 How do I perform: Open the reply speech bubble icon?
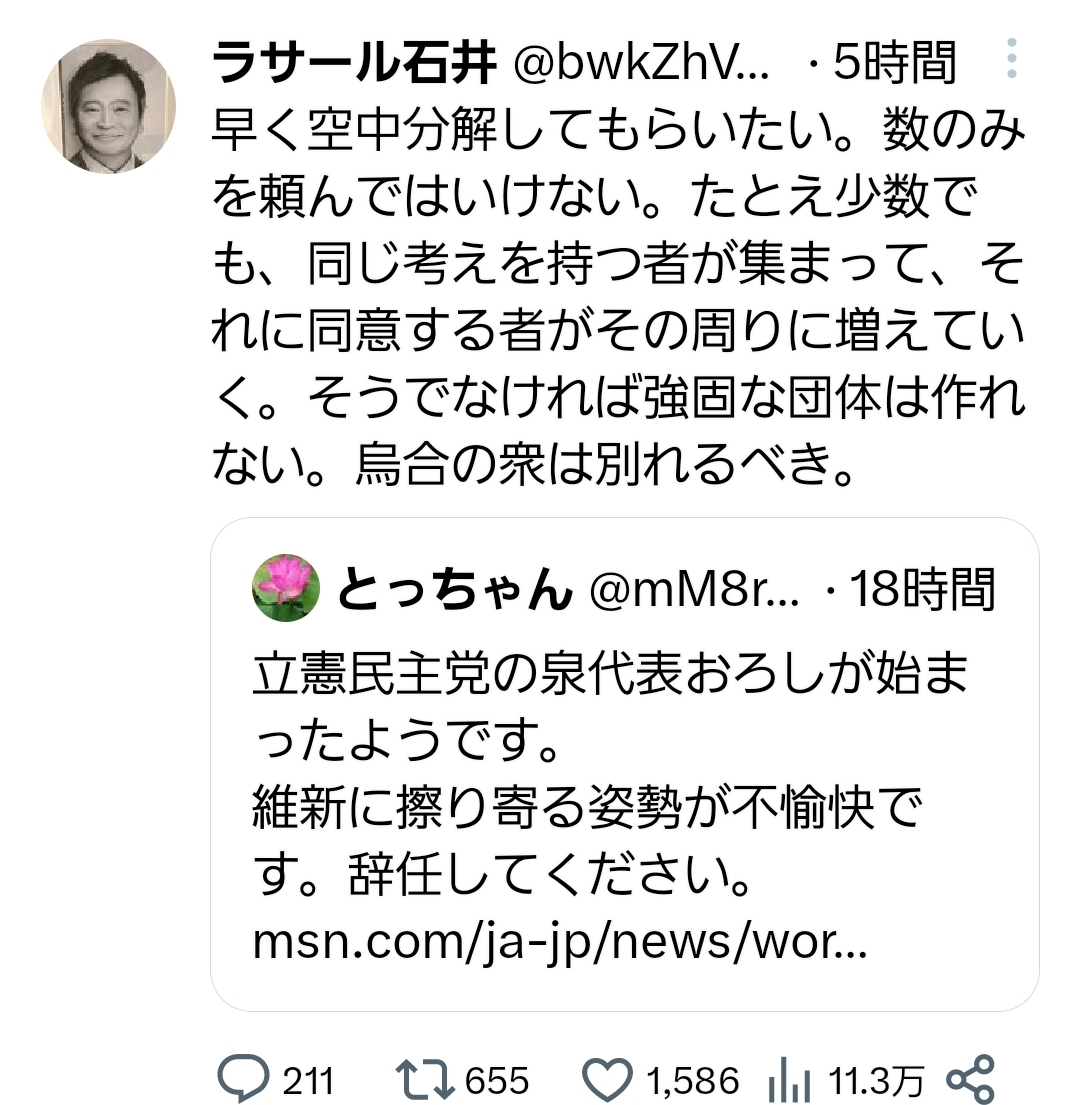tap(243, 1078)
